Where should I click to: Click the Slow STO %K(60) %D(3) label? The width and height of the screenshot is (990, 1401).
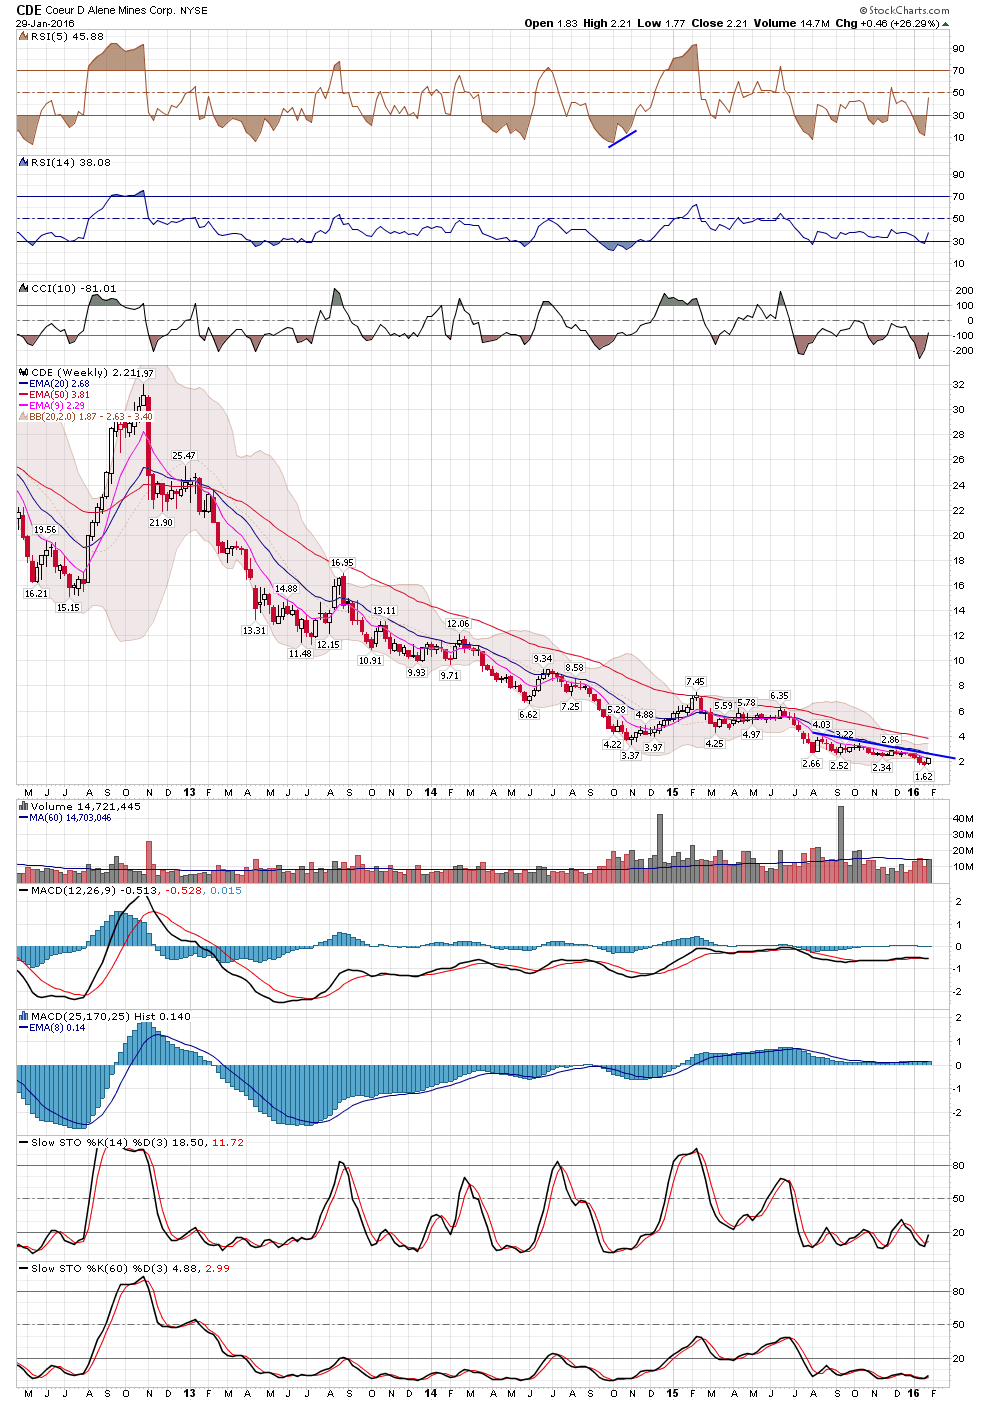pos(130,1268)
